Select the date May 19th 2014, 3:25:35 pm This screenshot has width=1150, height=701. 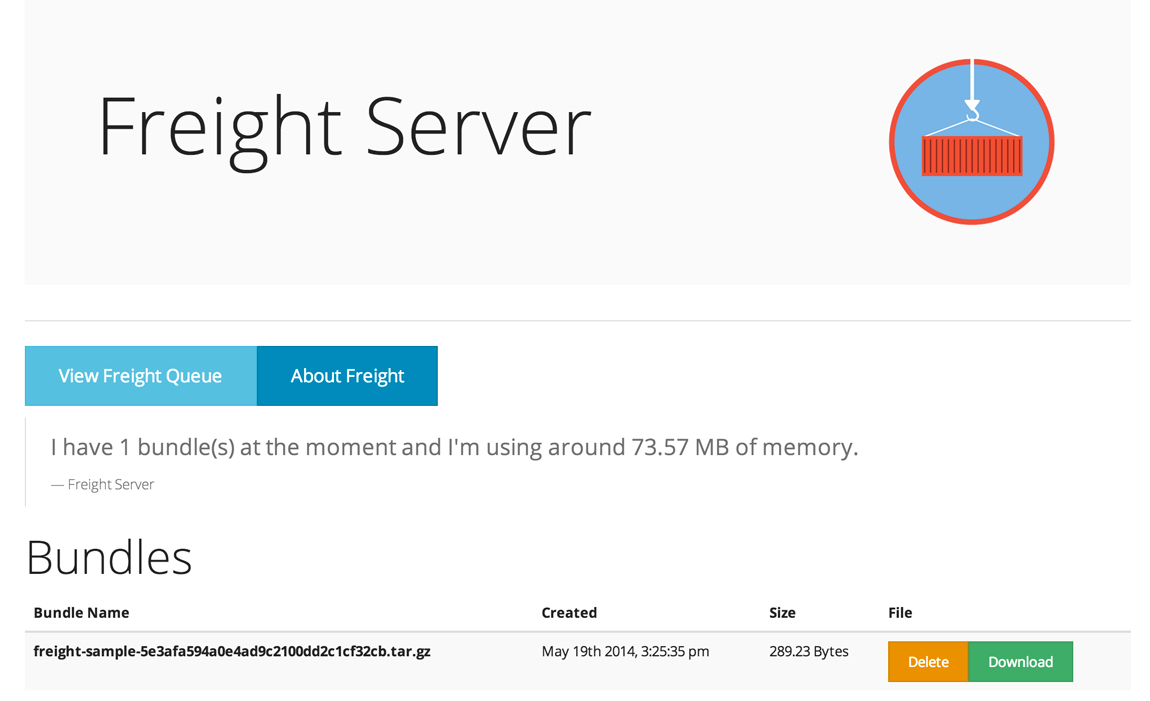(x=626, y=651)
